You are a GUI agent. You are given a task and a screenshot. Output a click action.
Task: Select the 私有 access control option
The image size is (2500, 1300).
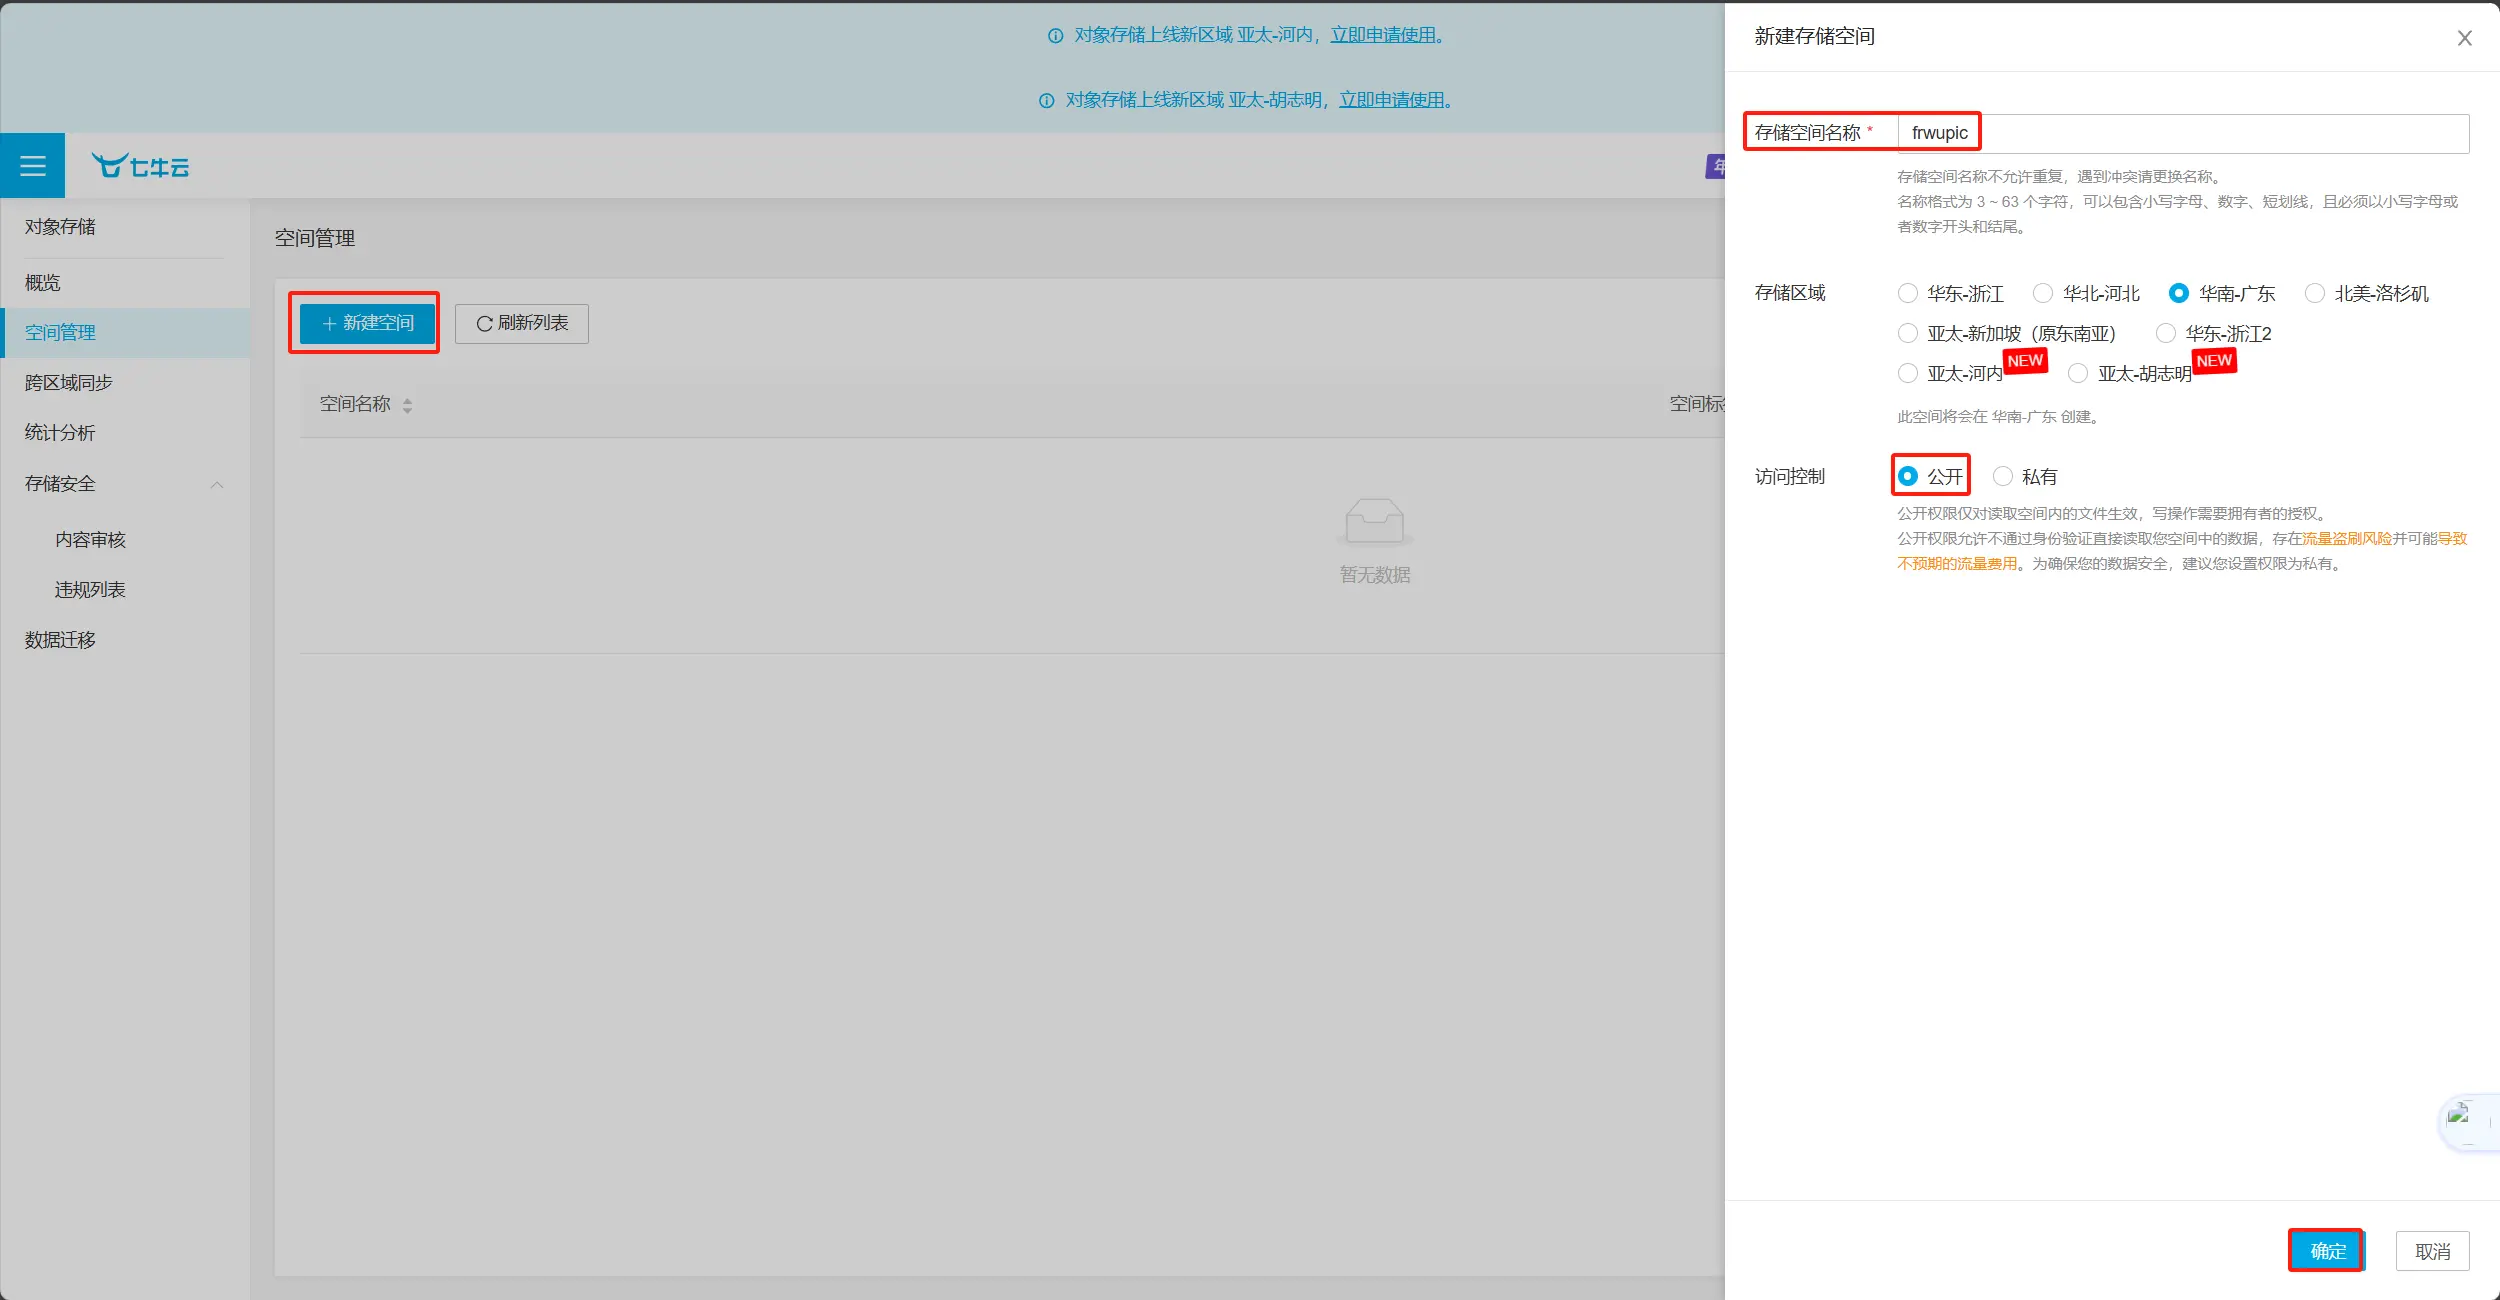point(2003,477)
